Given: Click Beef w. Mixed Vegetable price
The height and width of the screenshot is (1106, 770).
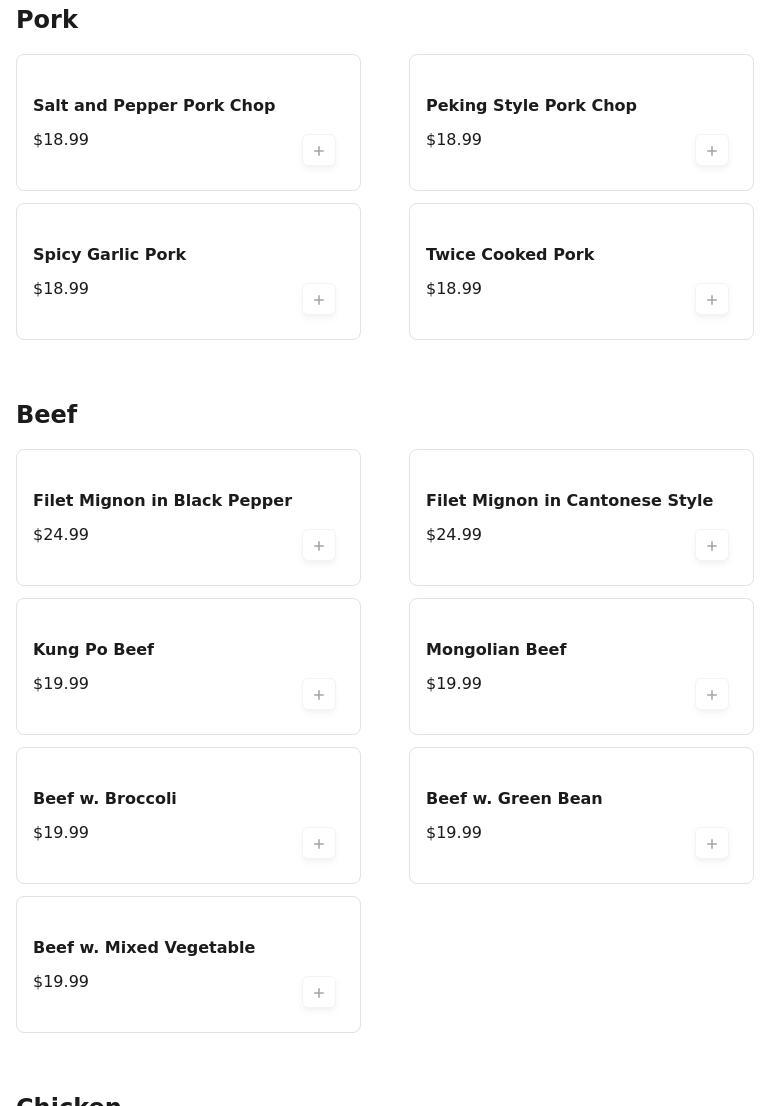Looking at the screenshot, I should [61, 982].
